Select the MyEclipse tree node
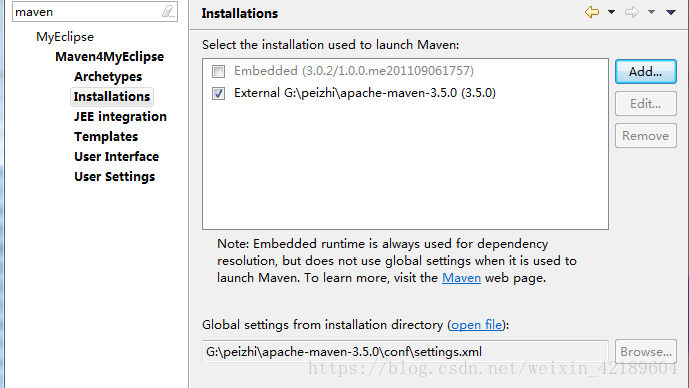Viewport: 689px width, 388px height. (x=65, y=37)
